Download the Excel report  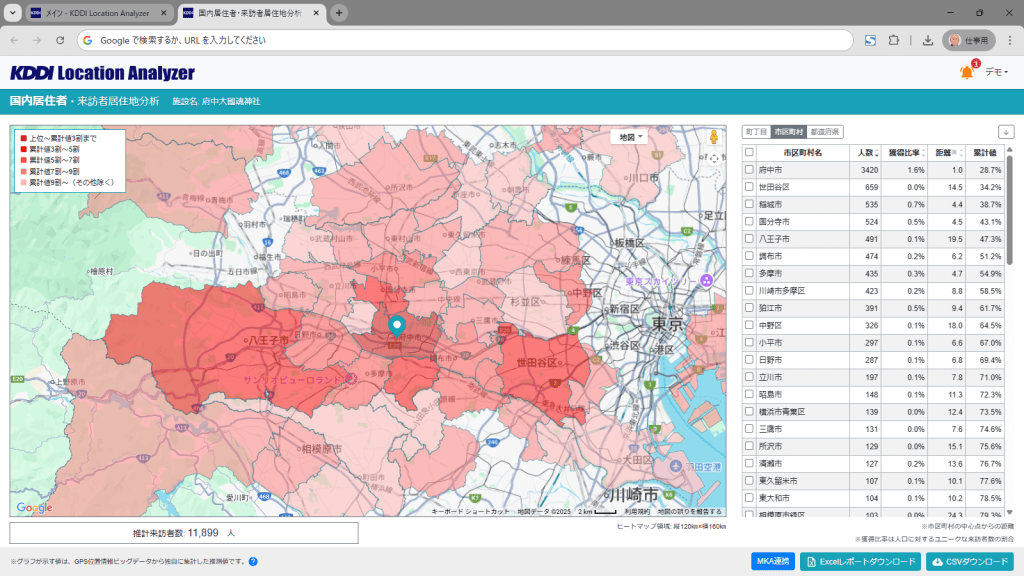(860, 561)
